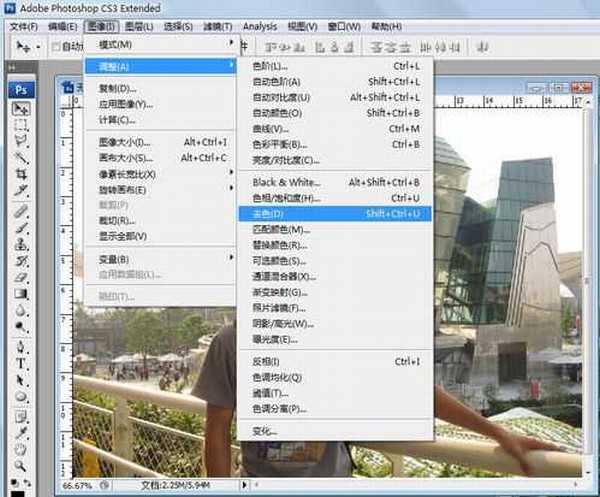Image resolution: width=600 pixels, height=497 pixels.
Task: Select the Rectangular Marquee tool
Action: pyautogui.click(x=21, y=125)
